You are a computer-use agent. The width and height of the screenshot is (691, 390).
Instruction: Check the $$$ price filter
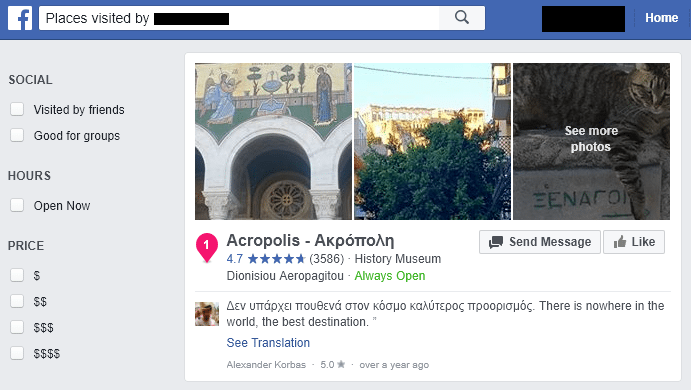point(17,327)
